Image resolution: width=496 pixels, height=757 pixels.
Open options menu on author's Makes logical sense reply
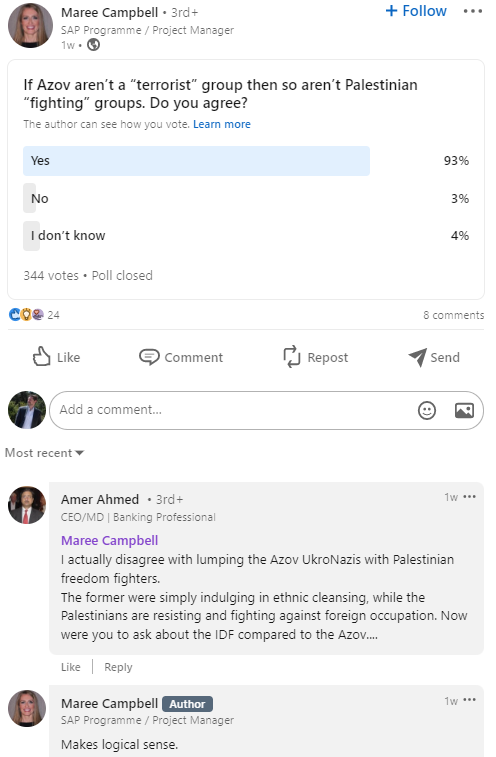(469, 700)
